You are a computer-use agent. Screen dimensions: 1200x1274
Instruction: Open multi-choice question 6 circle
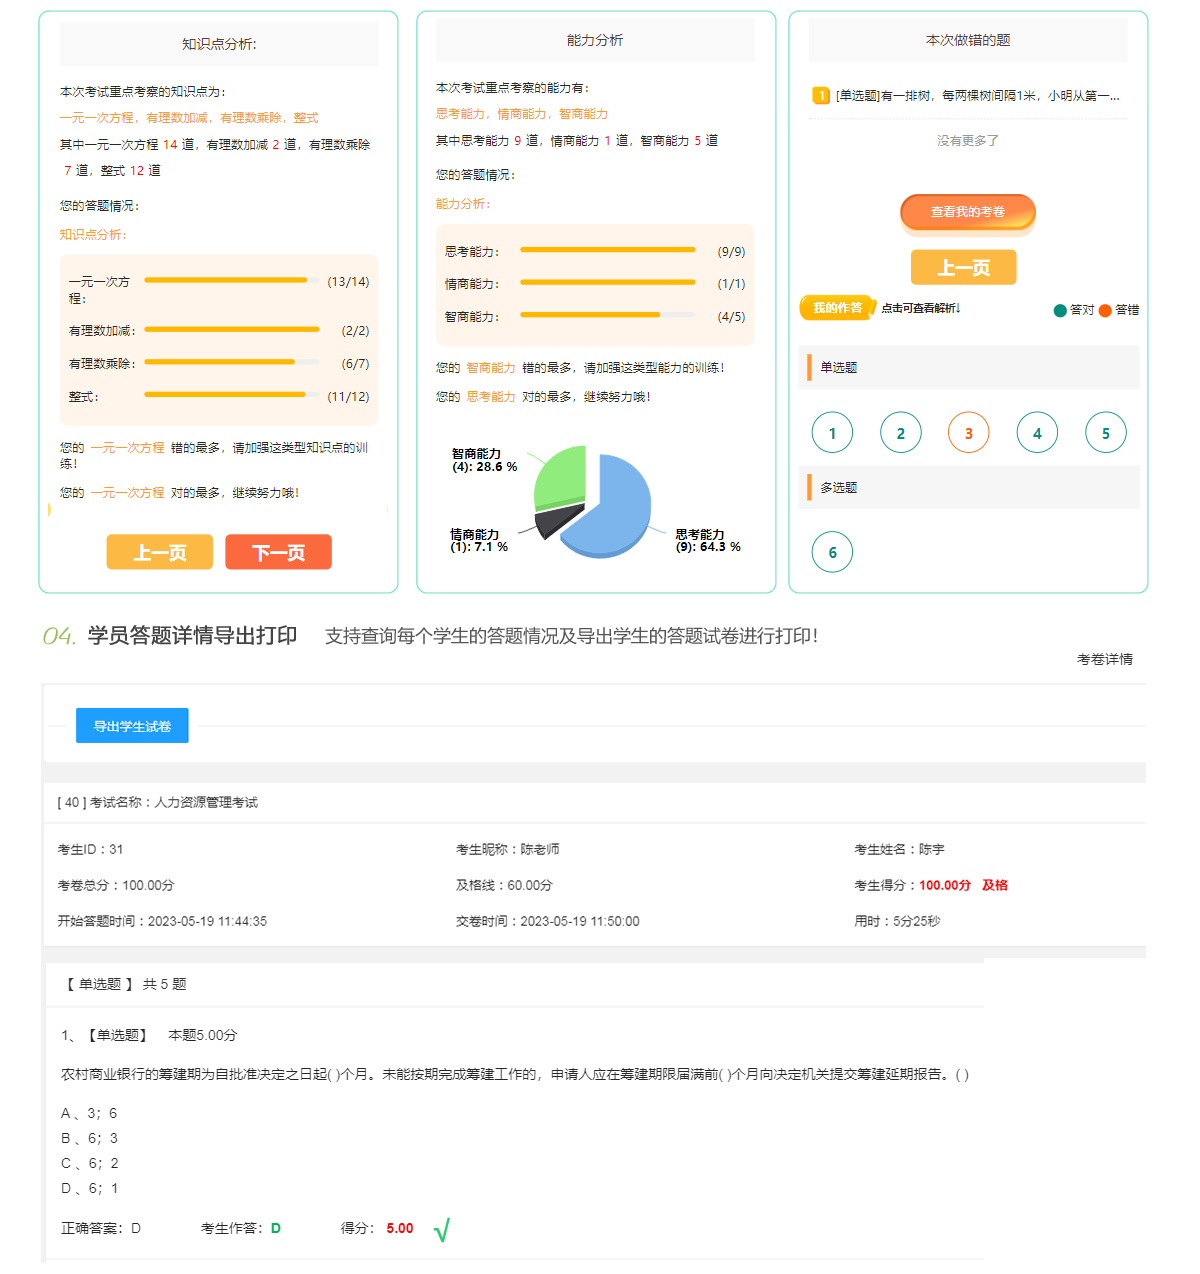(x=832, y=552)
